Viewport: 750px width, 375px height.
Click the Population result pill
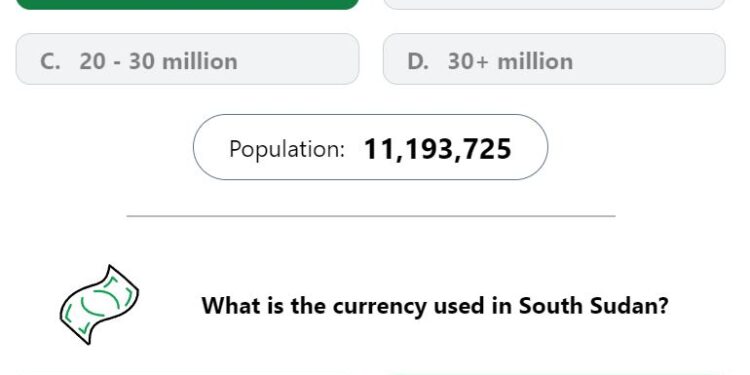pos(371,147)
